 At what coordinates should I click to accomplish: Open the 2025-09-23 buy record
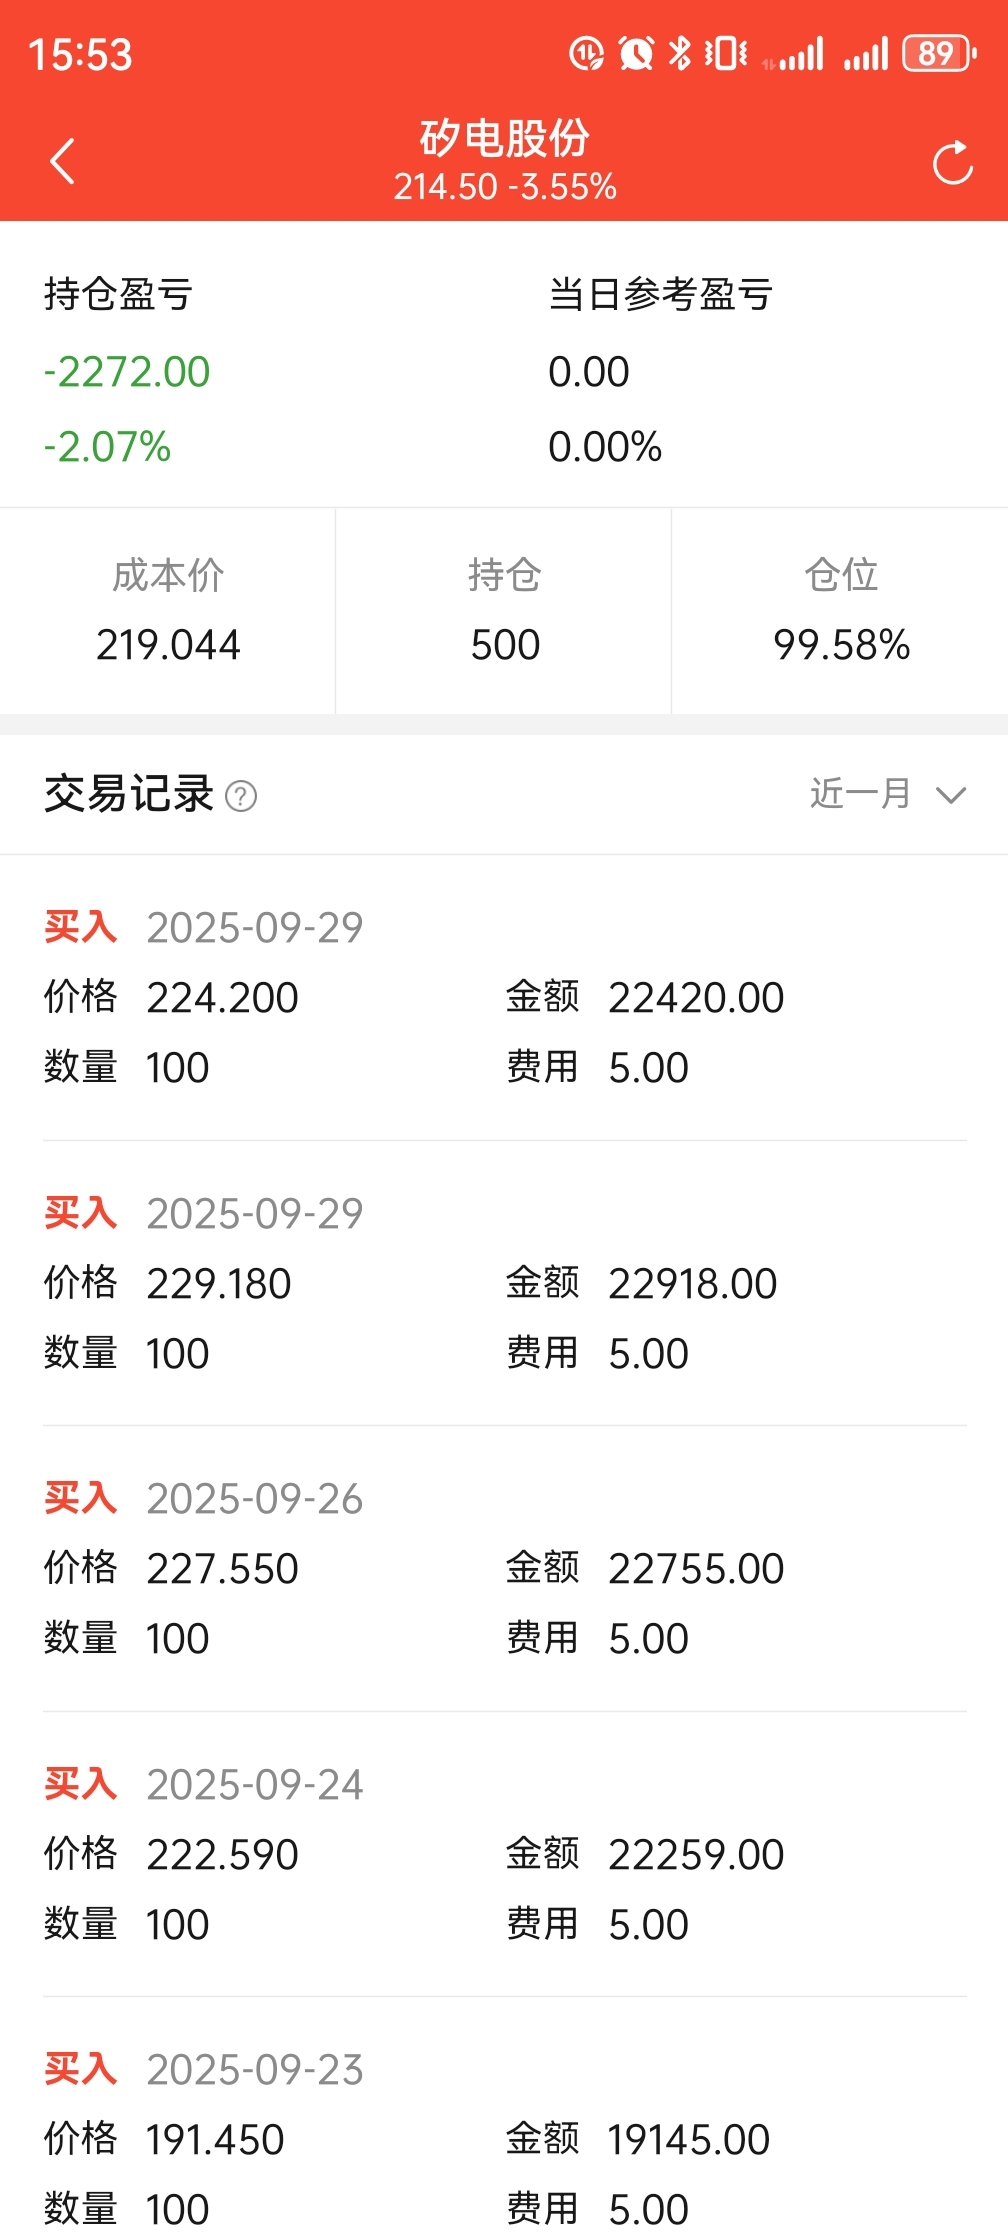(504, 2115)
